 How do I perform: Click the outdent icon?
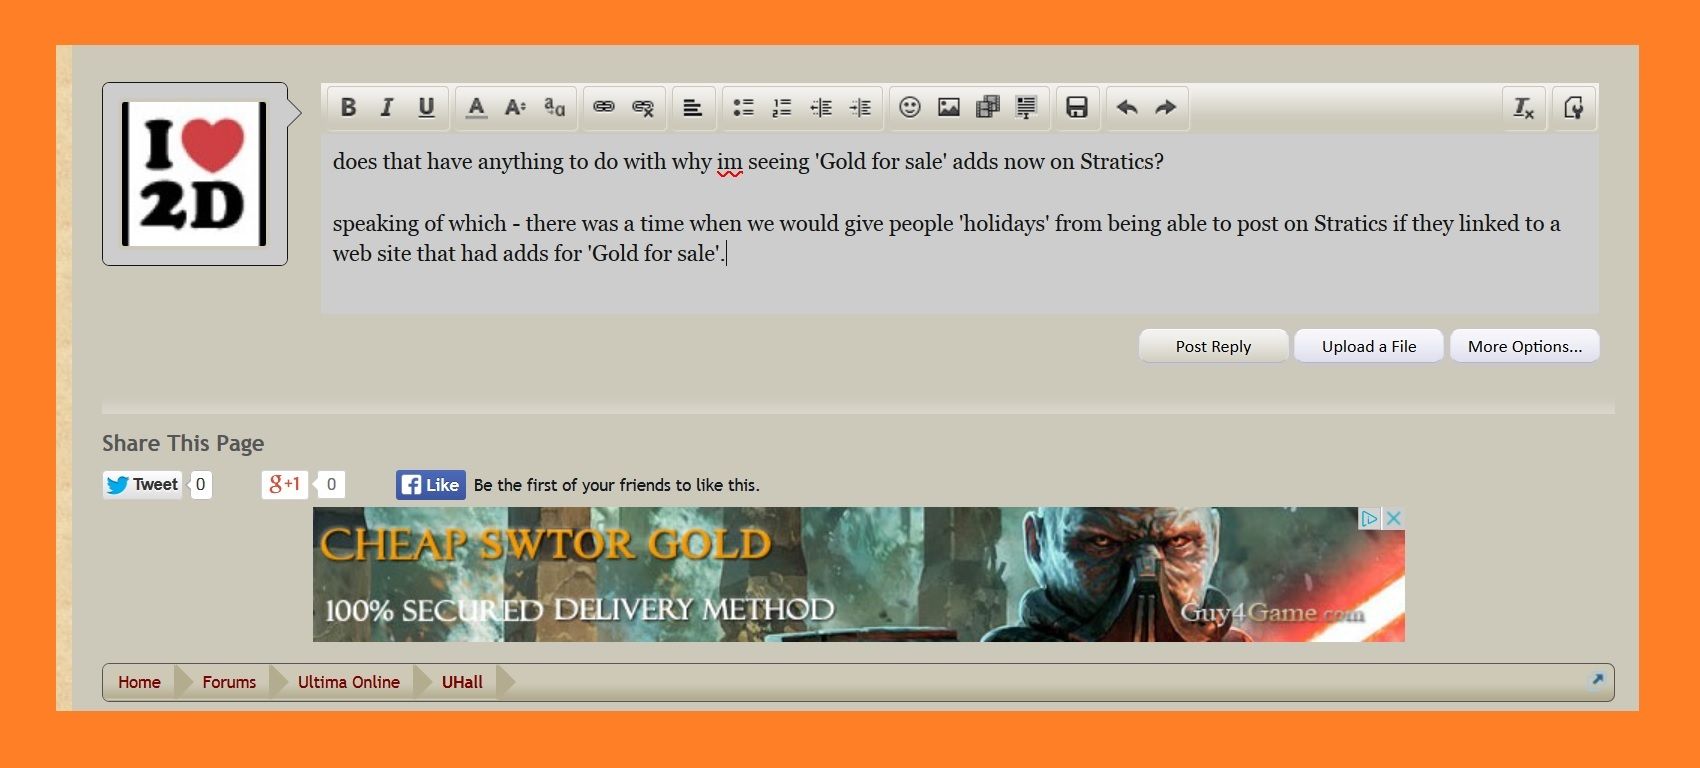click(x=821, y=107)
